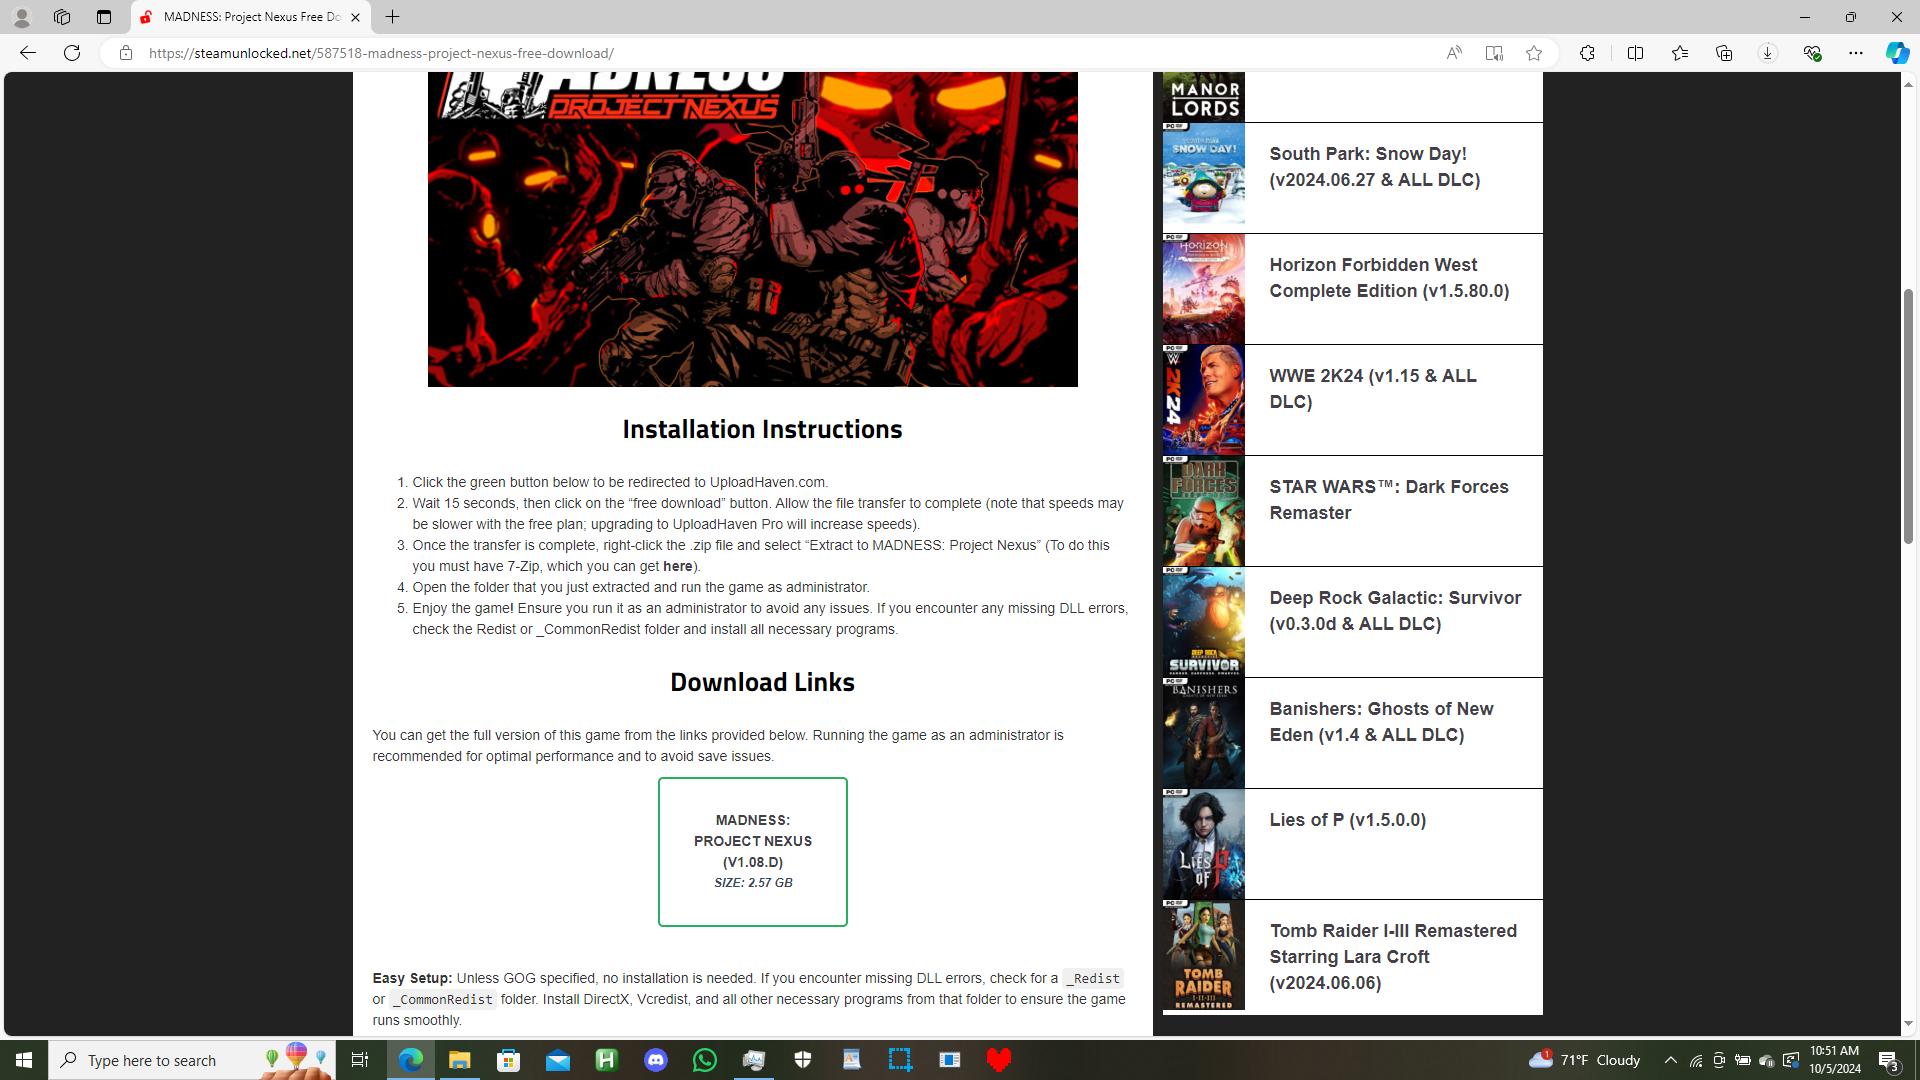Screen dimensions: 1920x1080
Task: Open the Downloads icon in toolbar
Action: [1767, 53]
